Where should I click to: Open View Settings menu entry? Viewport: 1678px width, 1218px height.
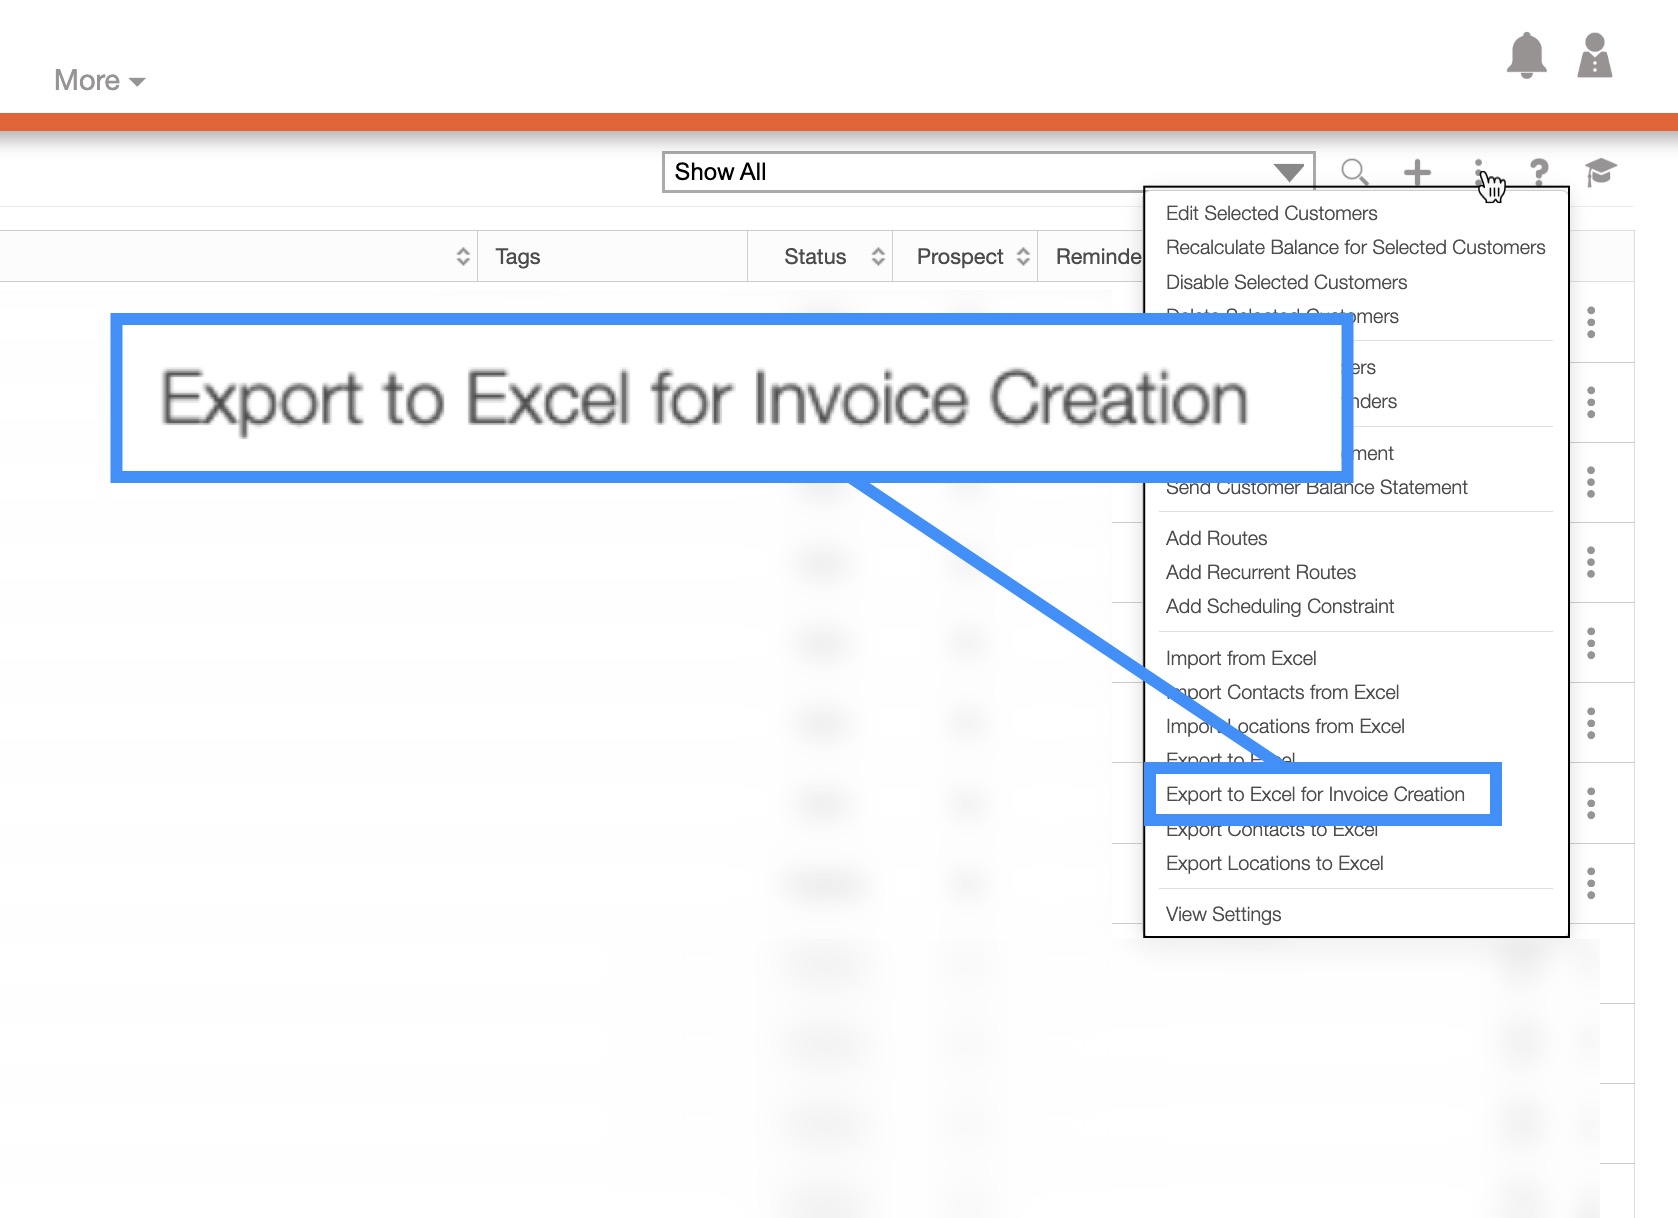tap(1223, 914)
